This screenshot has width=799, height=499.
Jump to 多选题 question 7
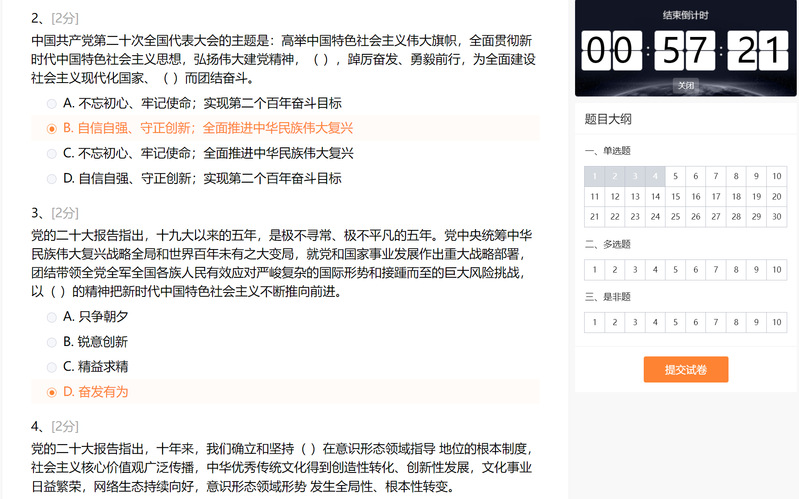(716, 270)
